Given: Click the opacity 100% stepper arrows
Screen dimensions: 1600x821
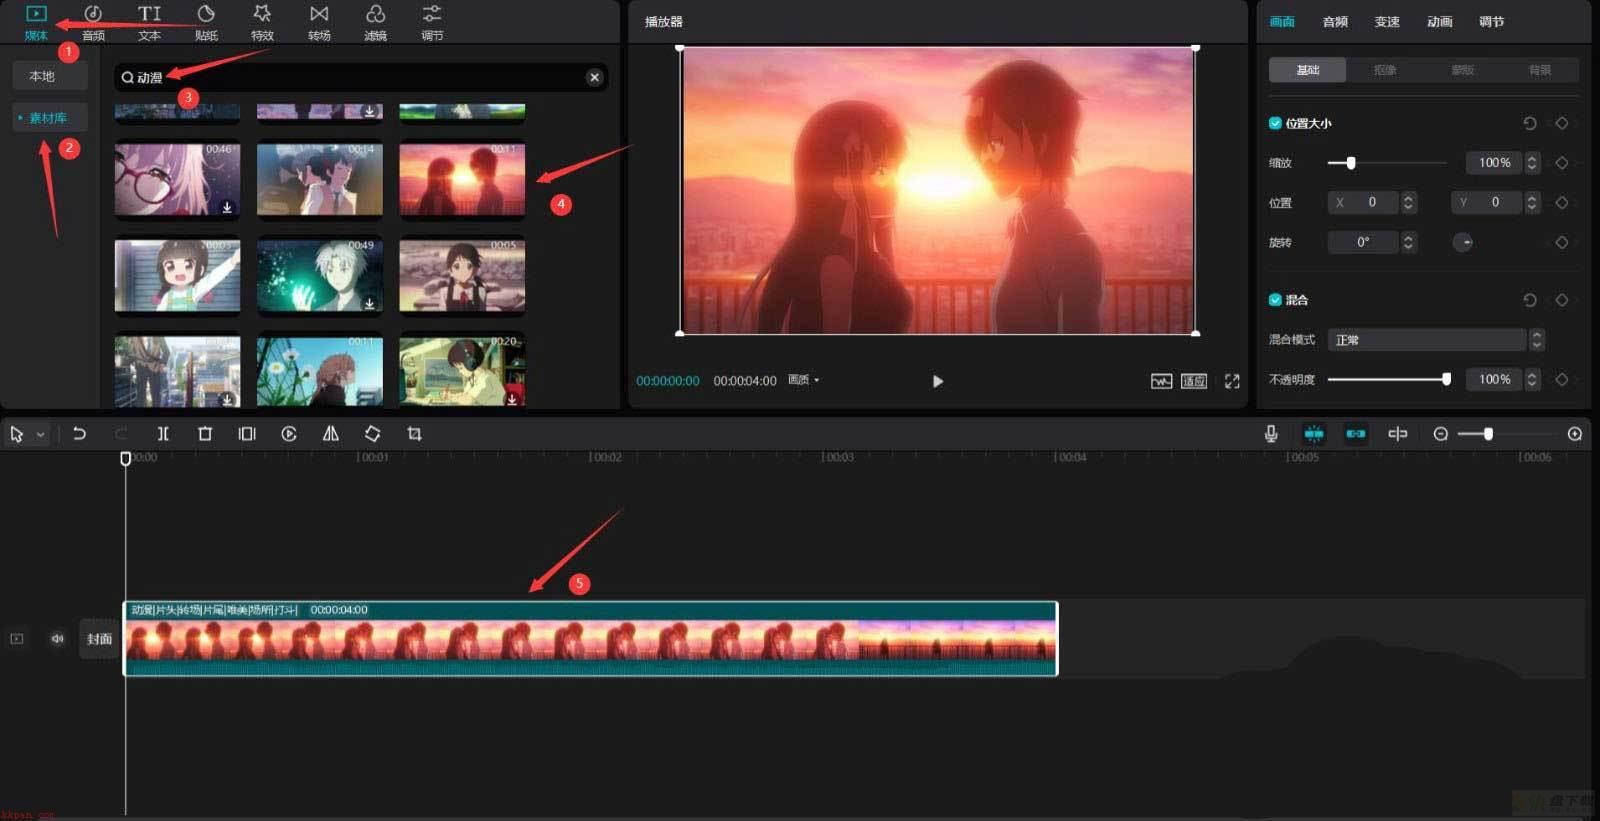Looking at the screenshot, I should [x=1531, y=379].
